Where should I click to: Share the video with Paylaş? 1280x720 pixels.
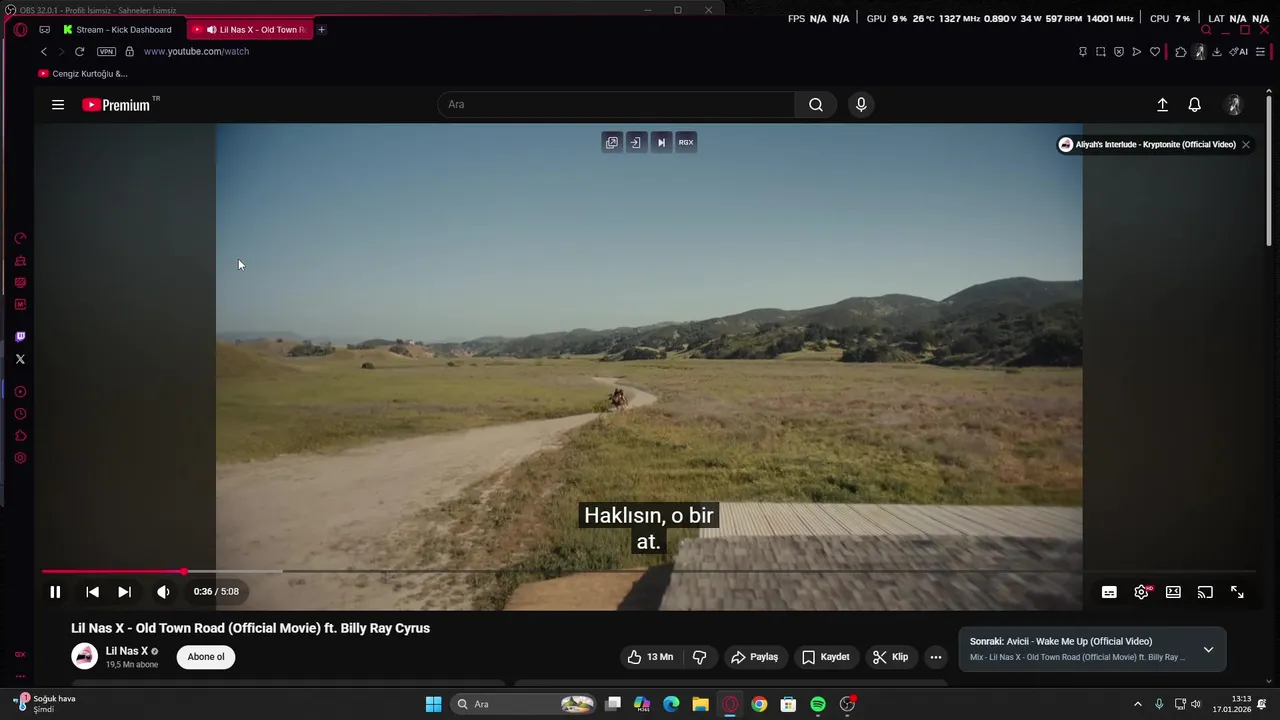754,657
